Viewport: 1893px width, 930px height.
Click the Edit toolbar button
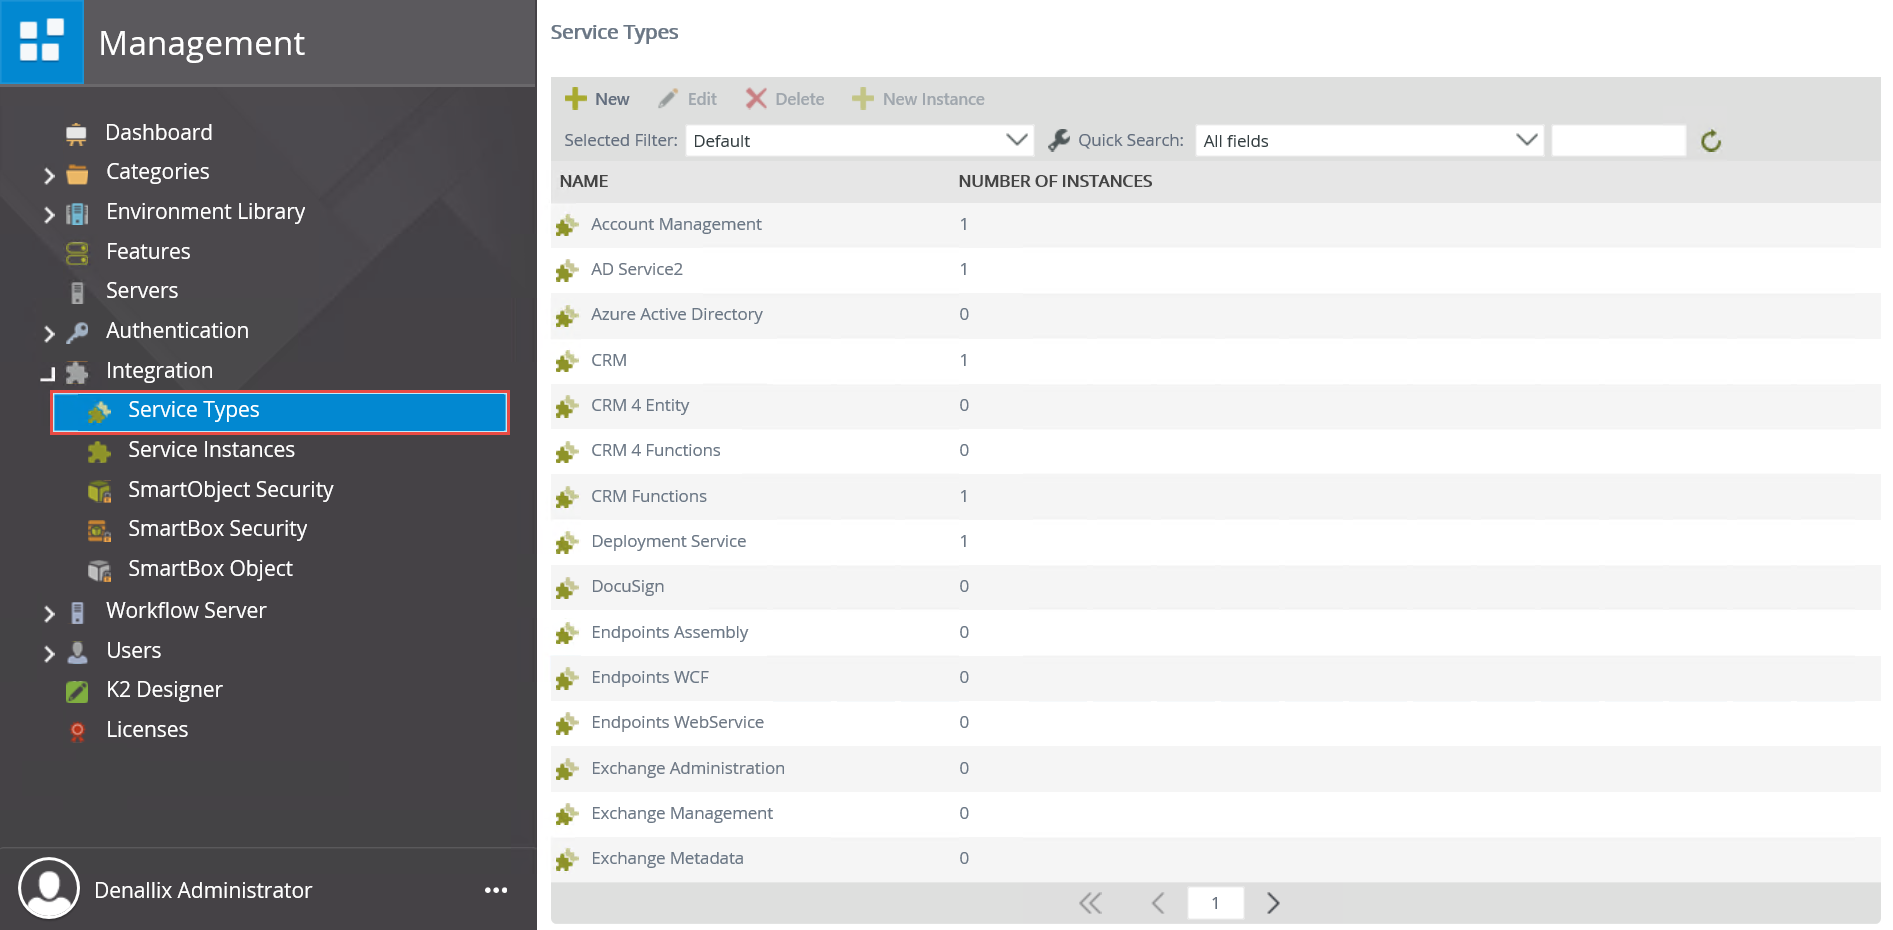pyautogui.click(x=687, y=99)
